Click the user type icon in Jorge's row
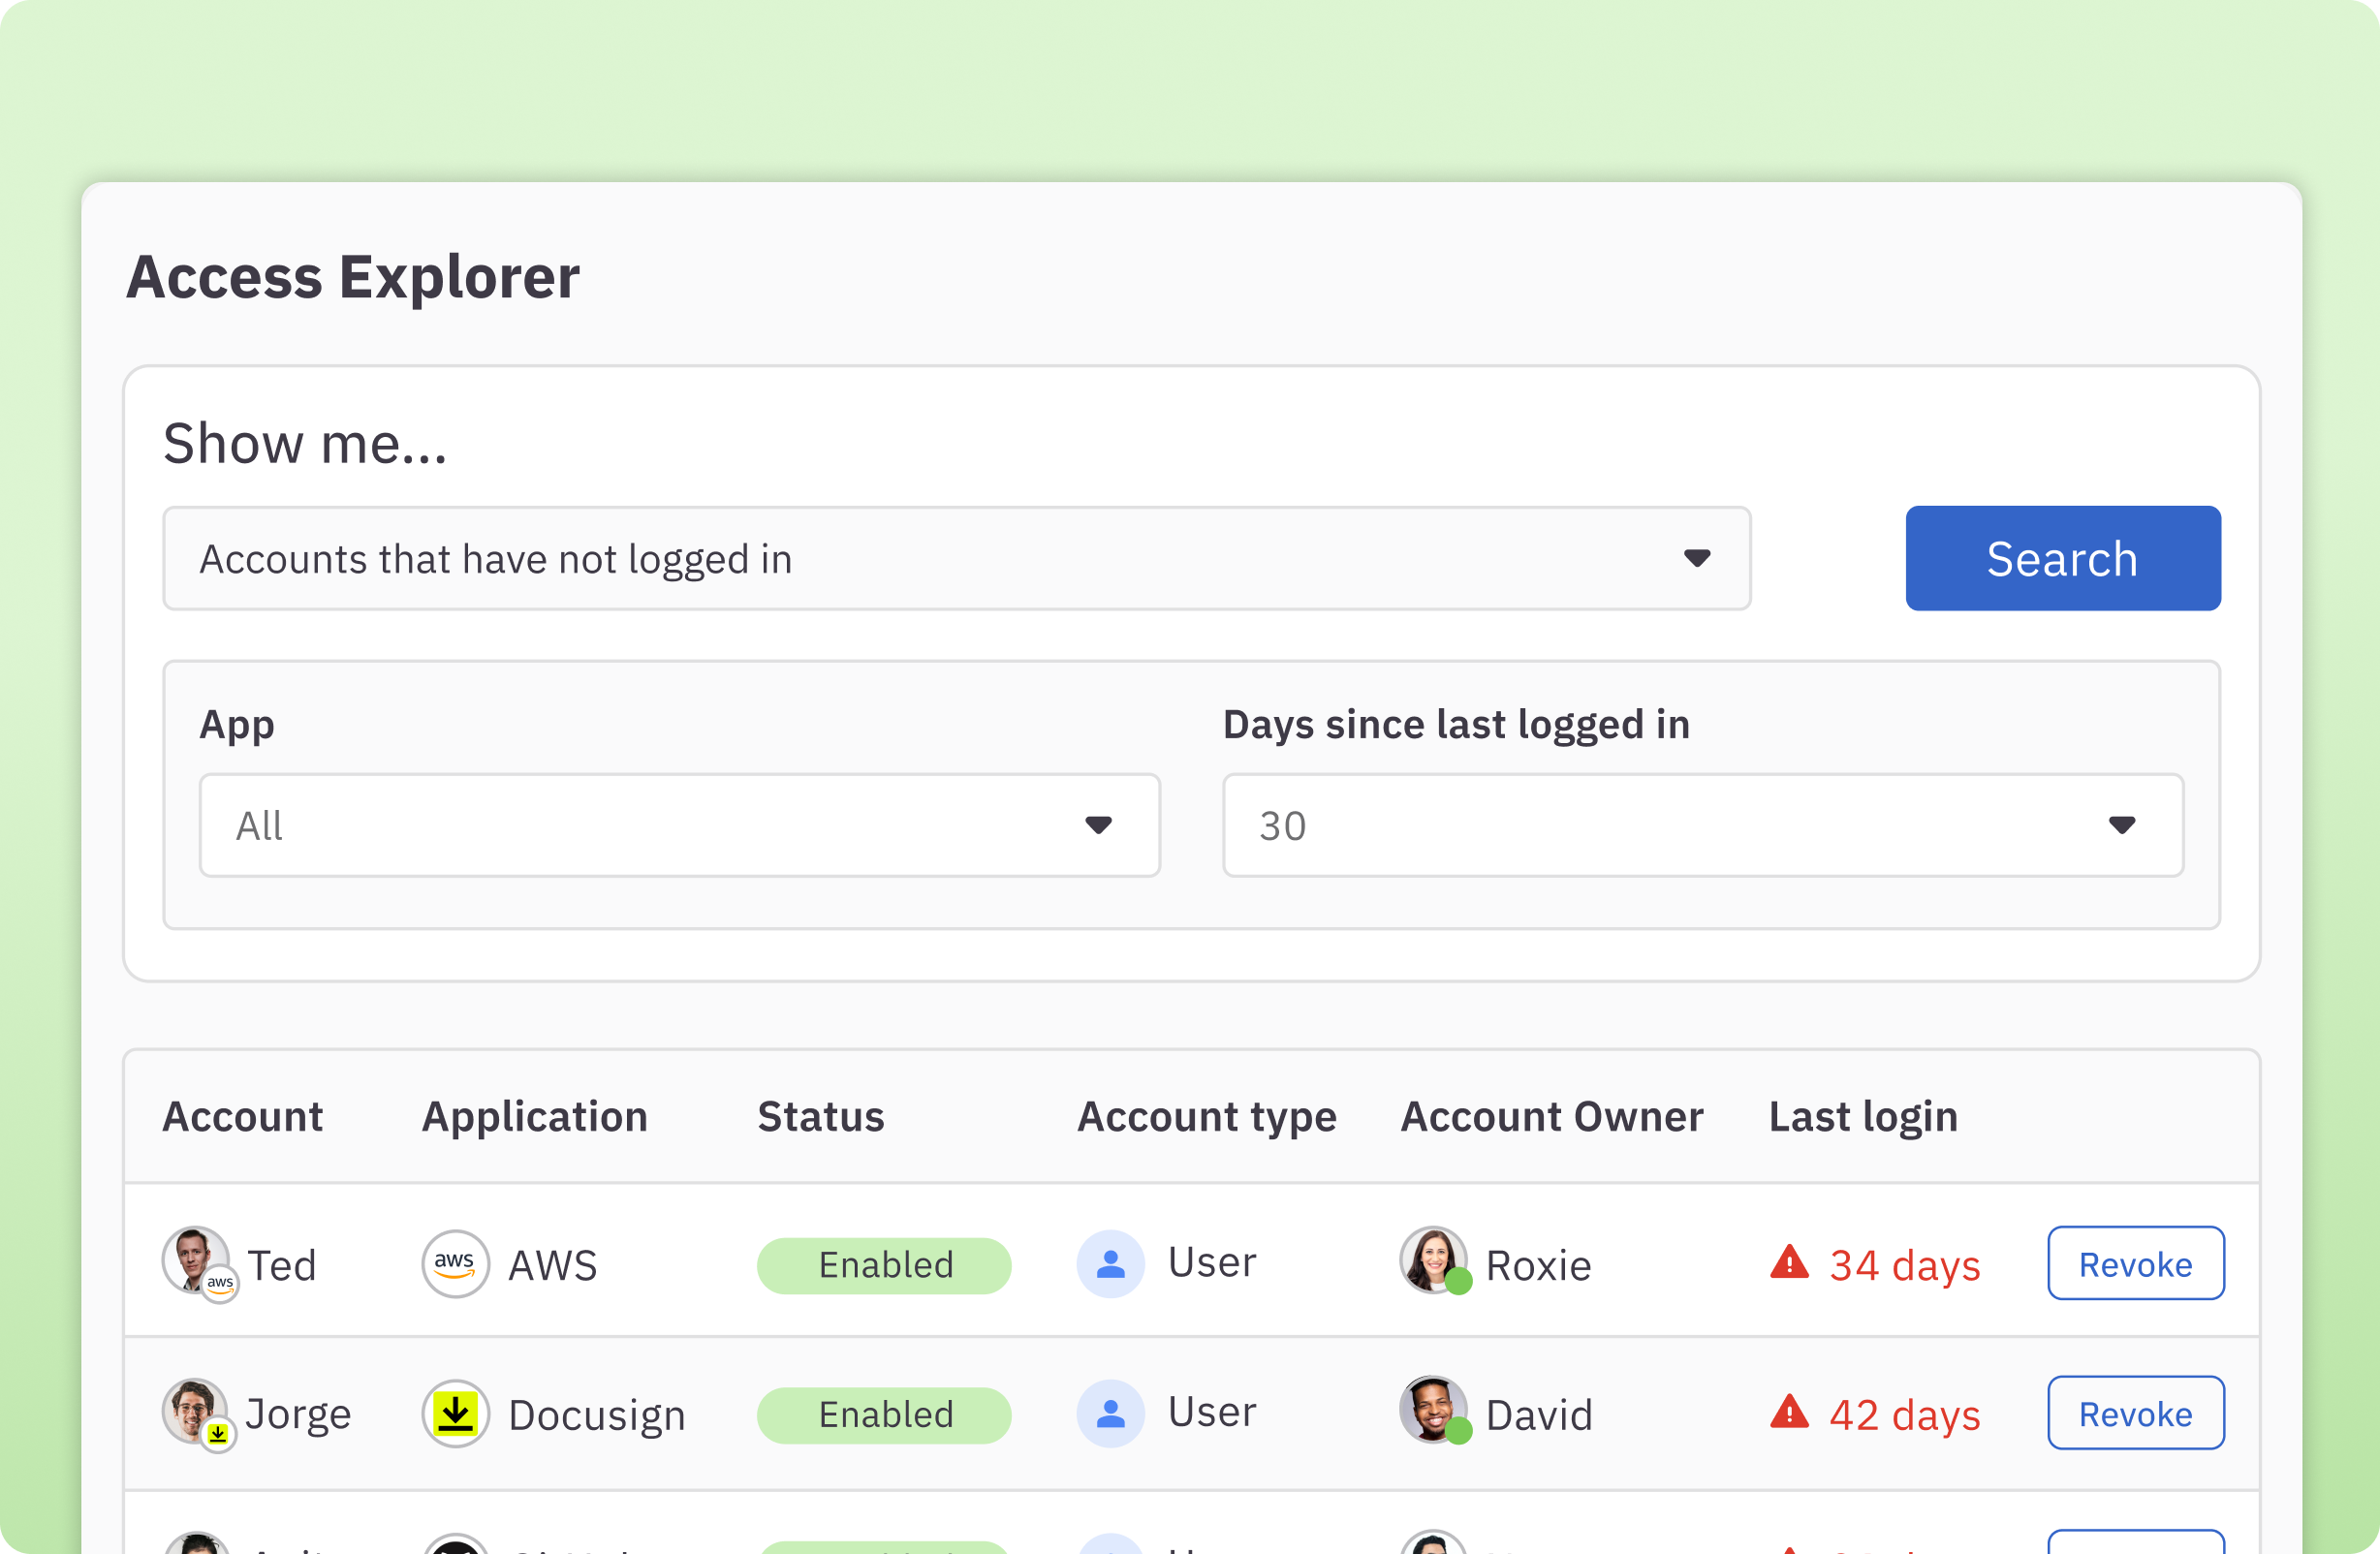The height and width of the screenshot is (1554, 2380). click(1110, 1414)
